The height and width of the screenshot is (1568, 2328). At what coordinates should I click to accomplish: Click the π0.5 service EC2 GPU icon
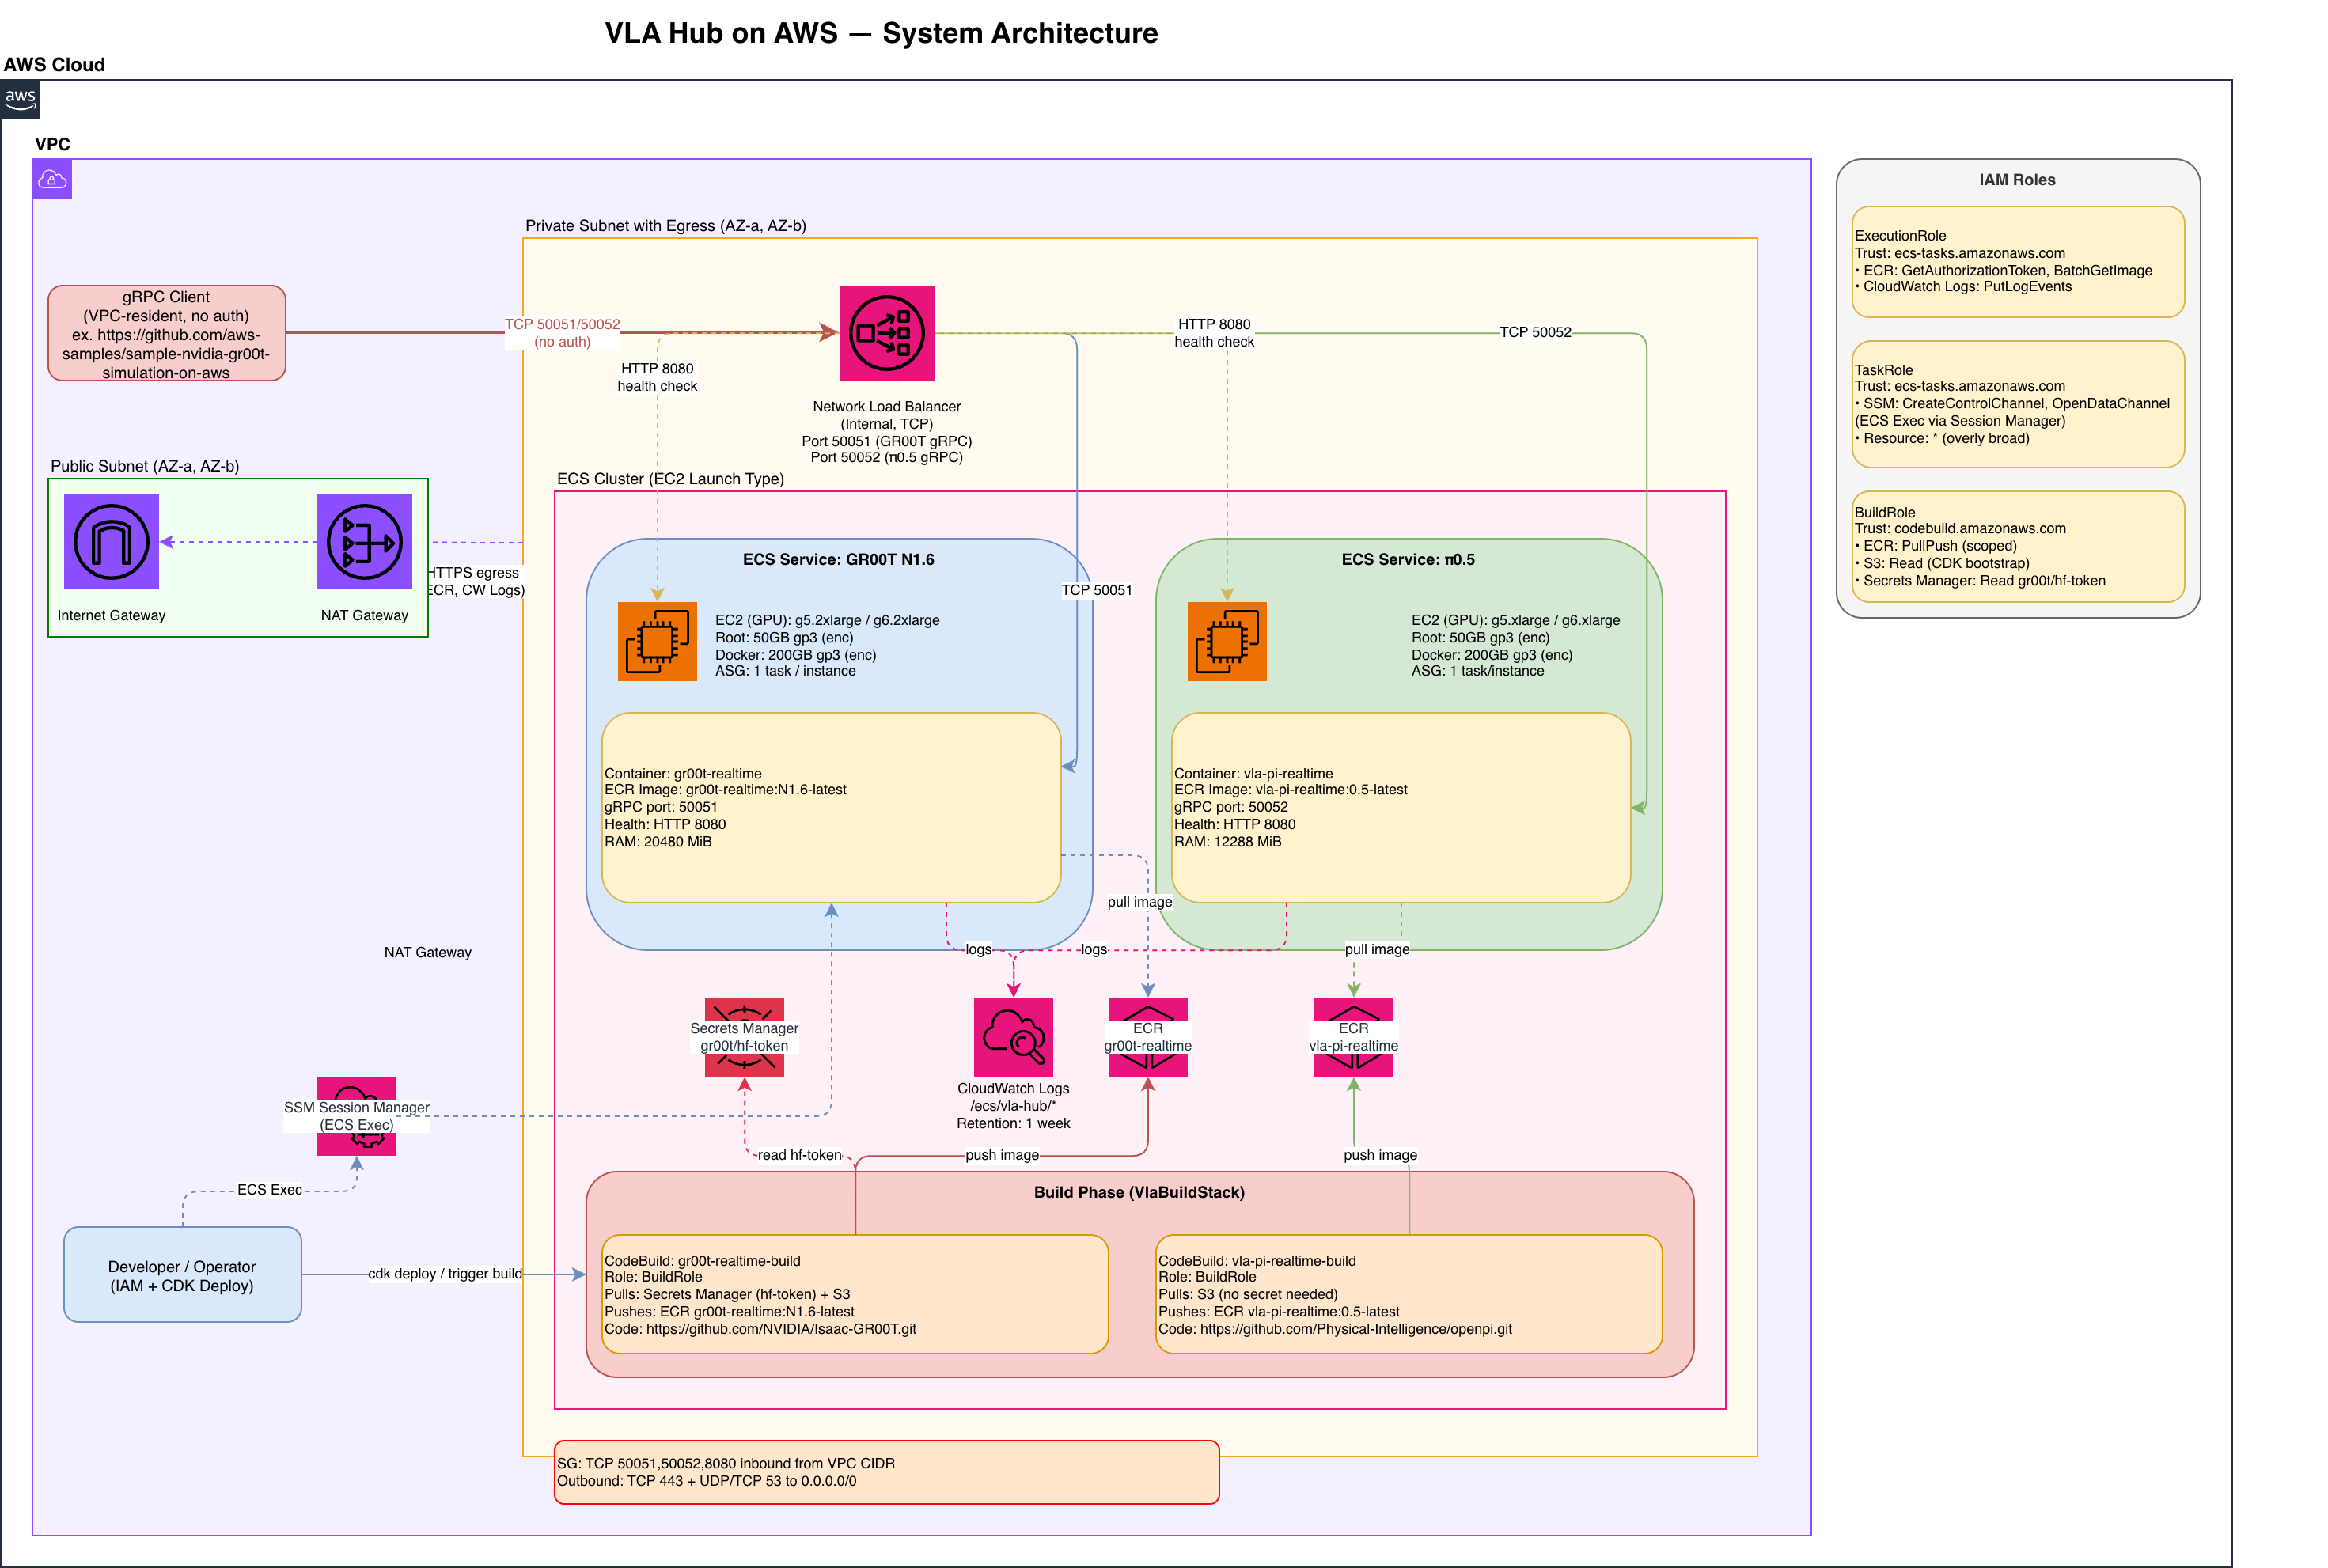click(1227, 641)
